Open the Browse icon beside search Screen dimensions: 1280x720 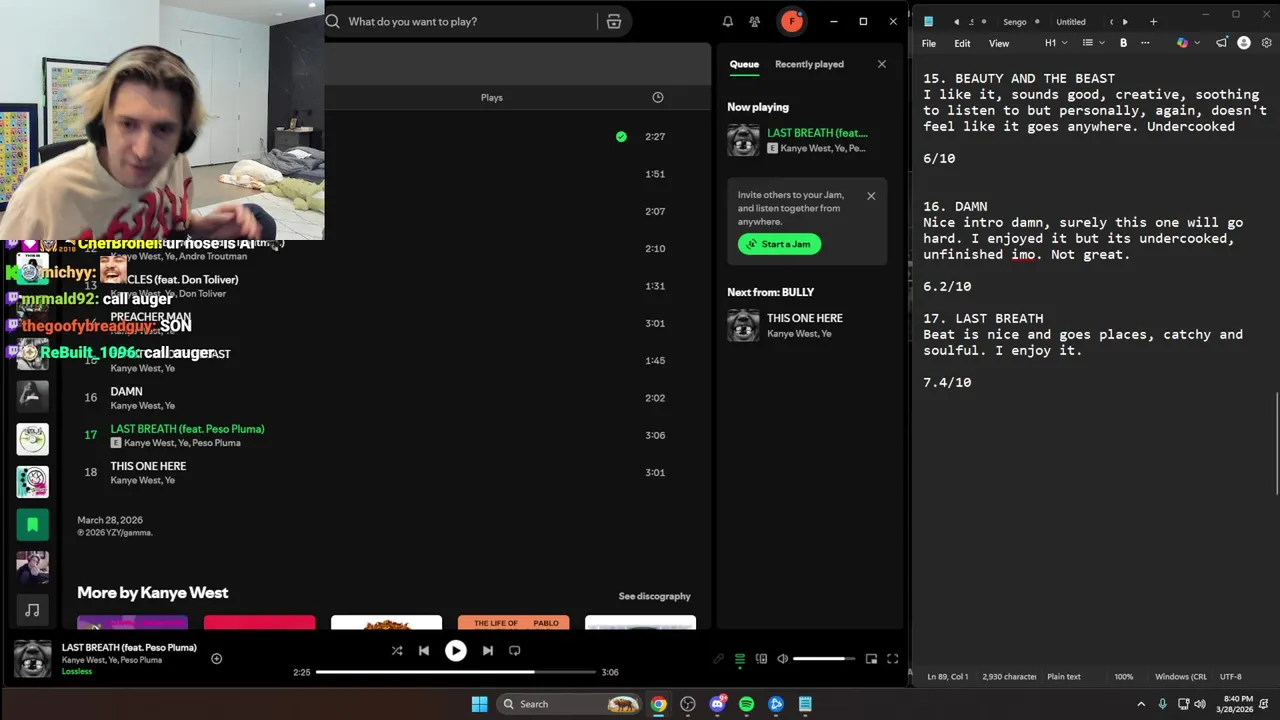[614, 21]
